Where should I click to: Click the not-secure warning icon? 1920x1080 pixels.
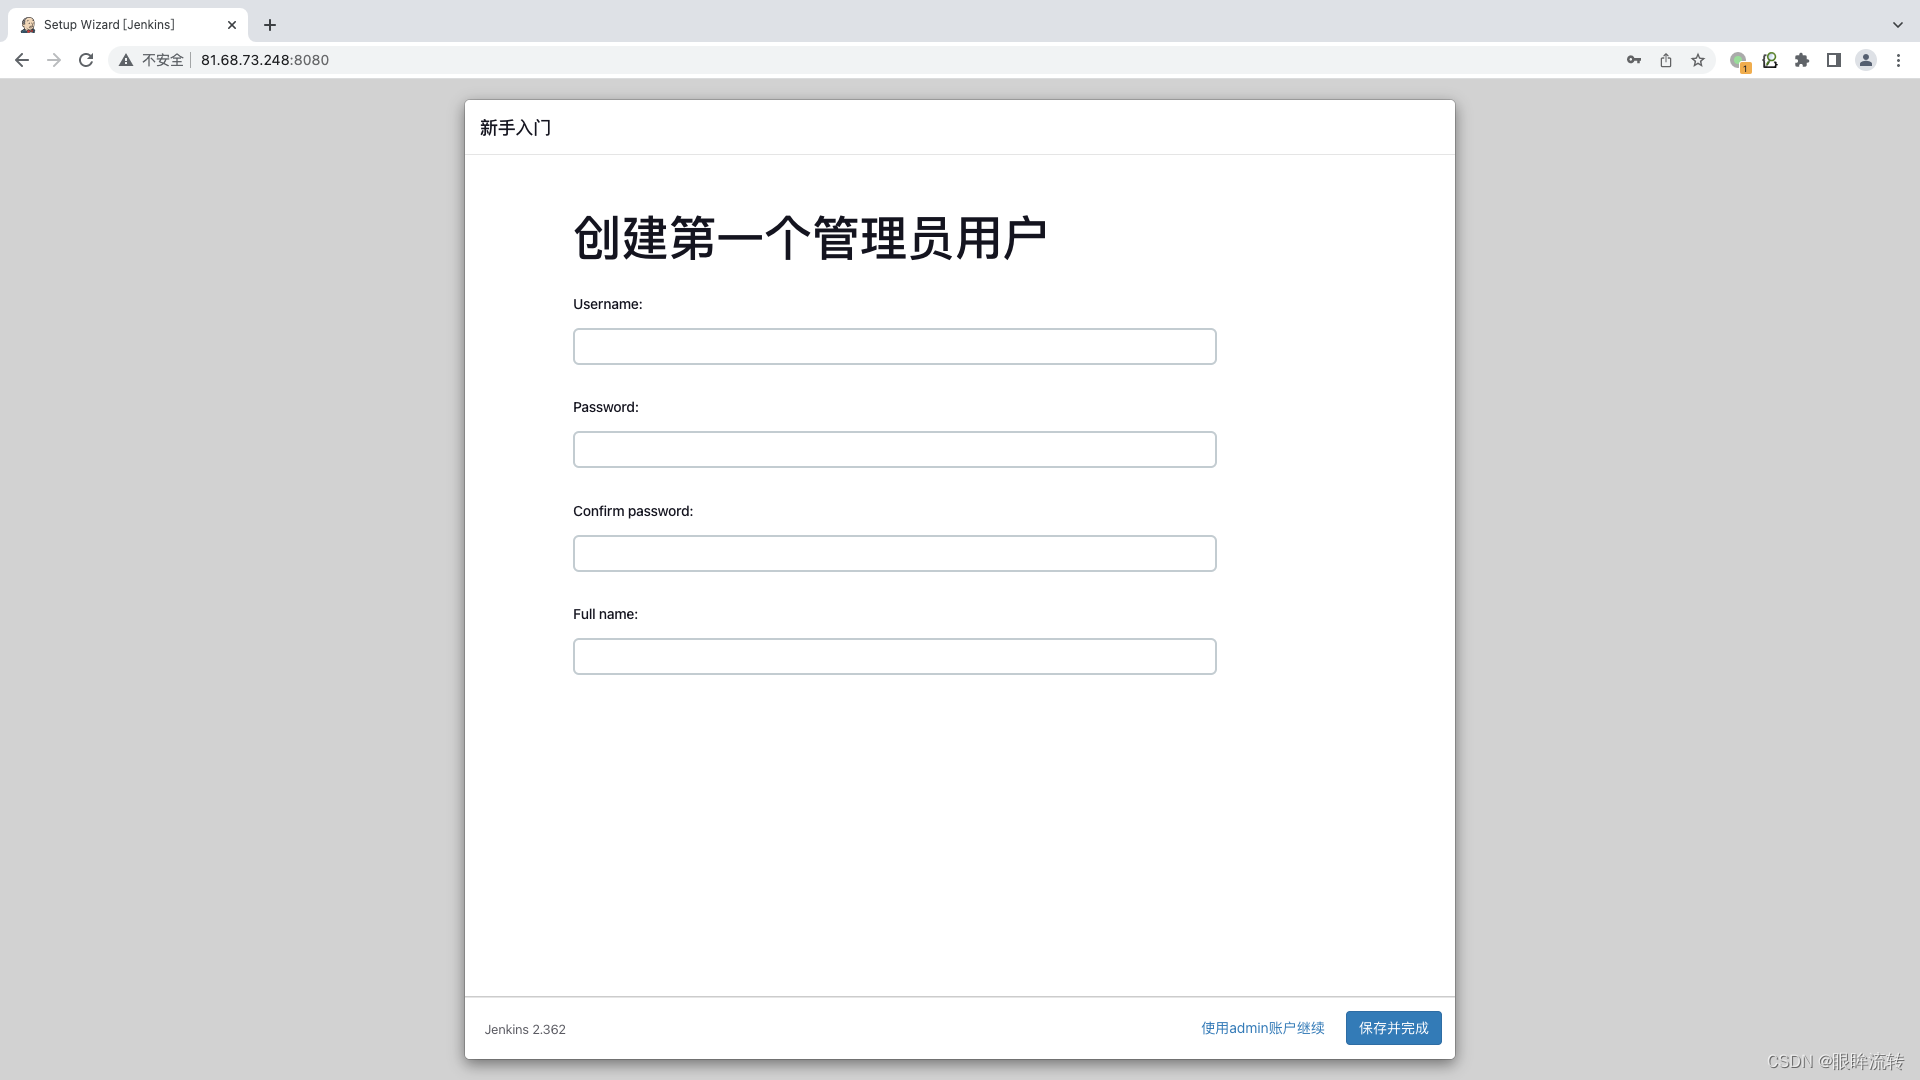point(126,60)
